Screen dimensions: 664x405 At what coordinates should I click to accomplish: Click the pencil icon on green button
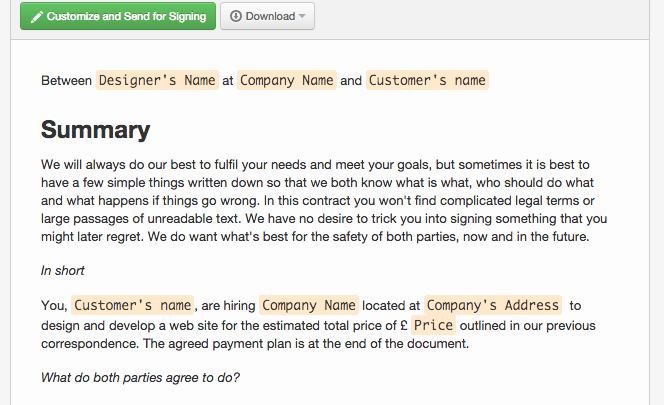(x=37, y=17)
